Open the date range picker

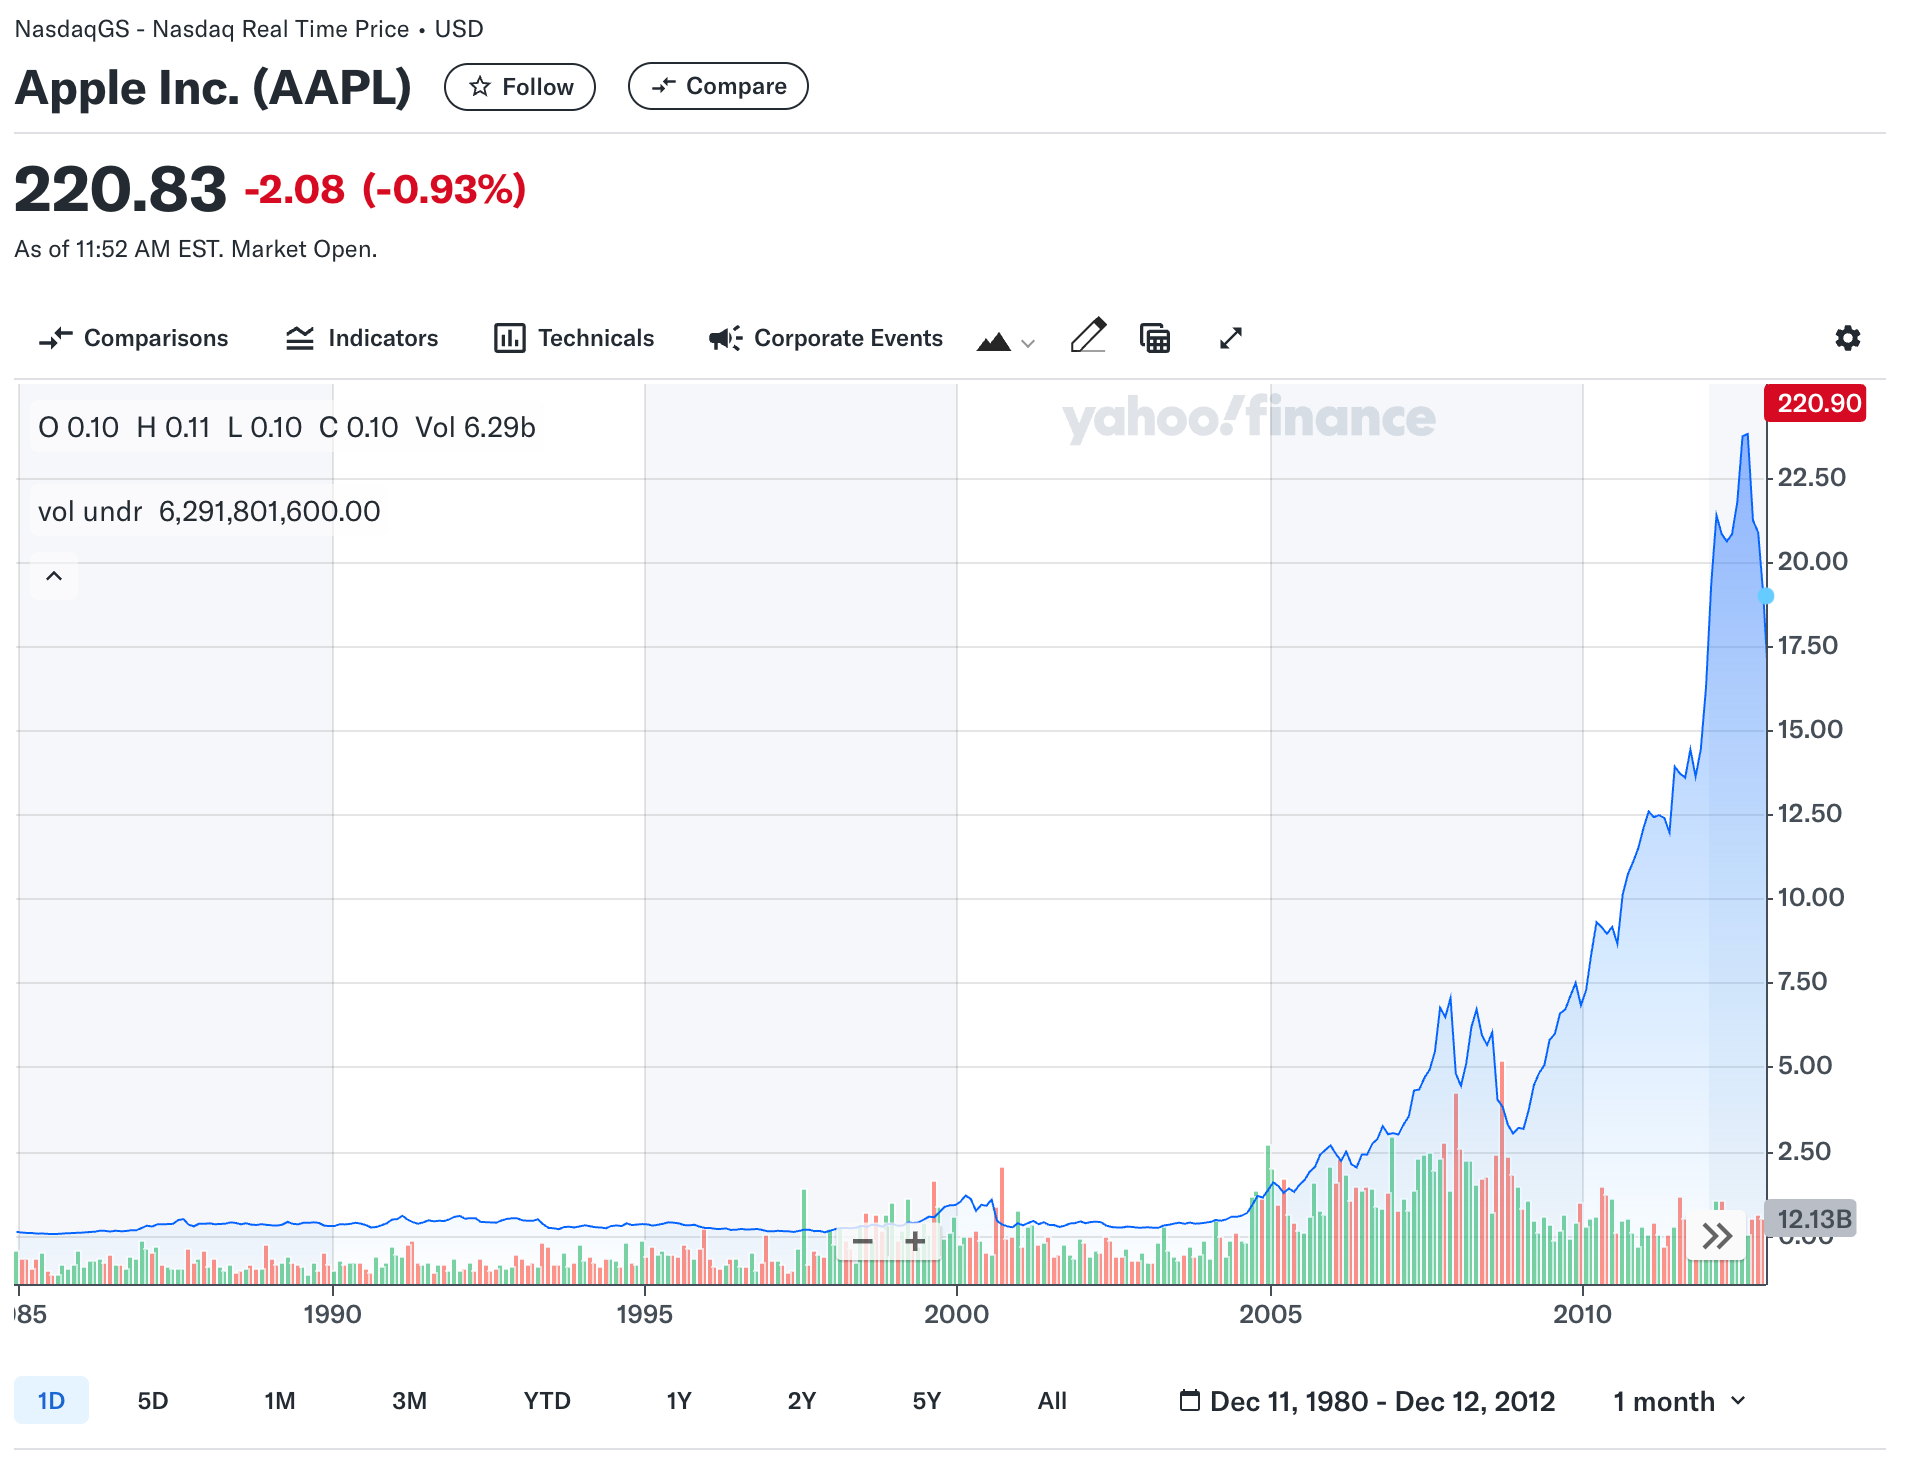tap(1367, 1402)
